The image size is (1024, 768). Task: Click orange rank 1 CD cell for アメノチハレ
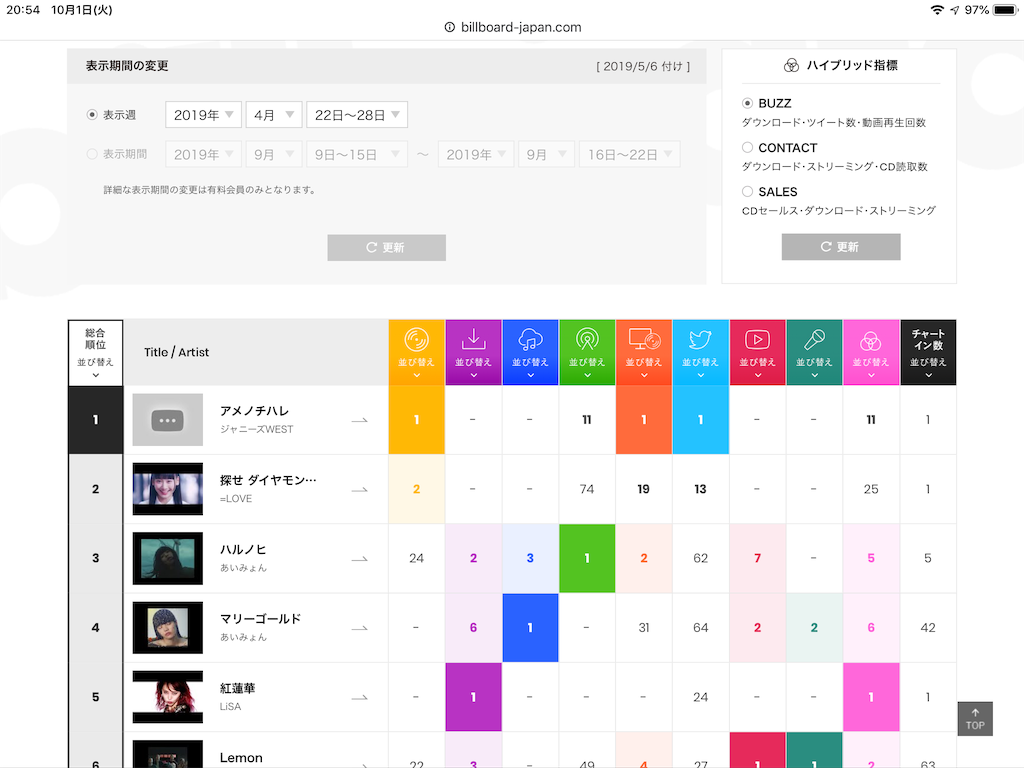point(416,420)
